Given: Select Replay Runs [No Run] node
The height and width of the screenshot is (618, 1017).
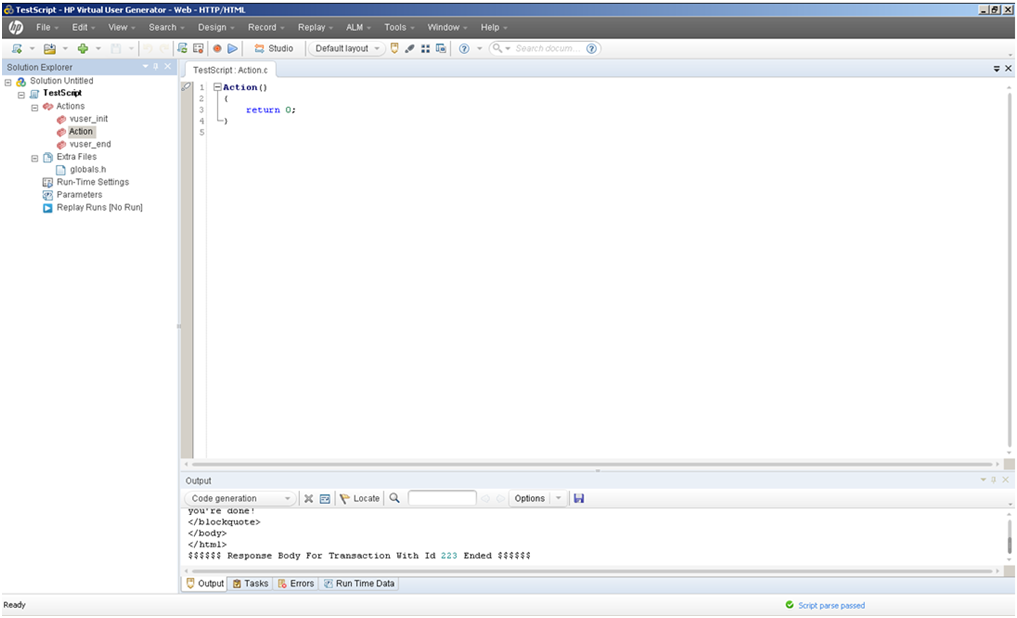Looking at the screenshot, I should point(99,208).
